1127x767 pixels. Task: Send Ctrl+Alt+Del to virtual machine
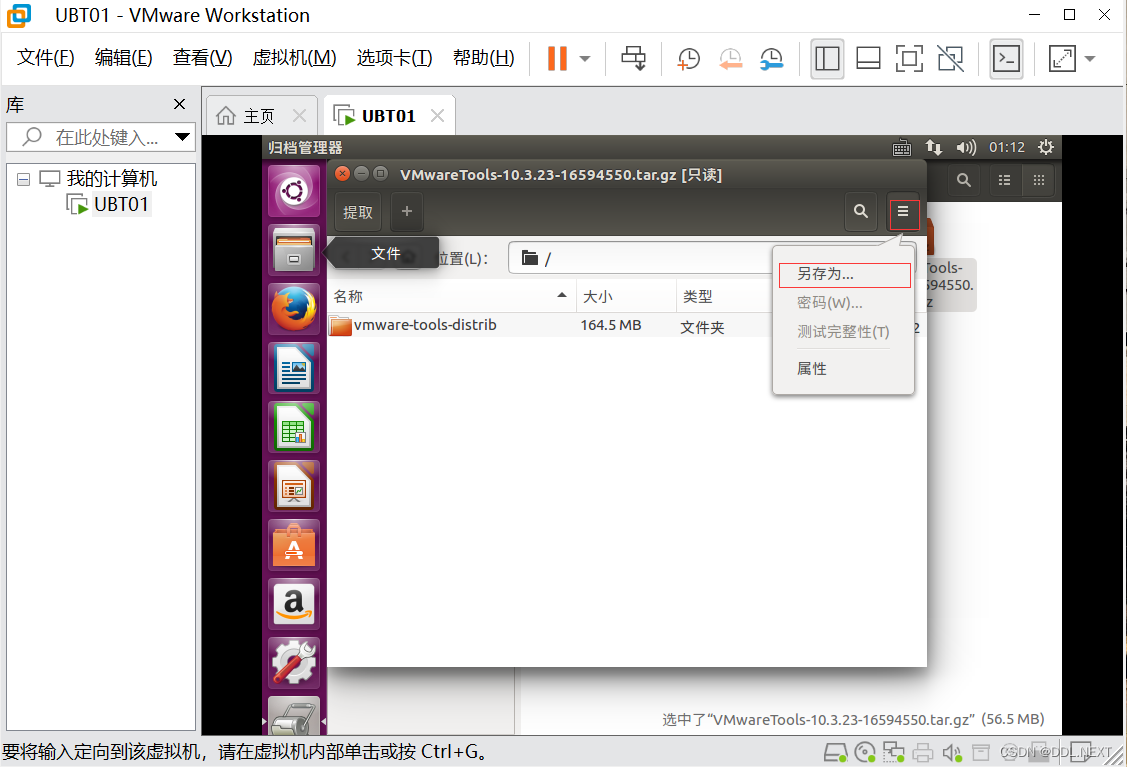(x=633, y=58)
